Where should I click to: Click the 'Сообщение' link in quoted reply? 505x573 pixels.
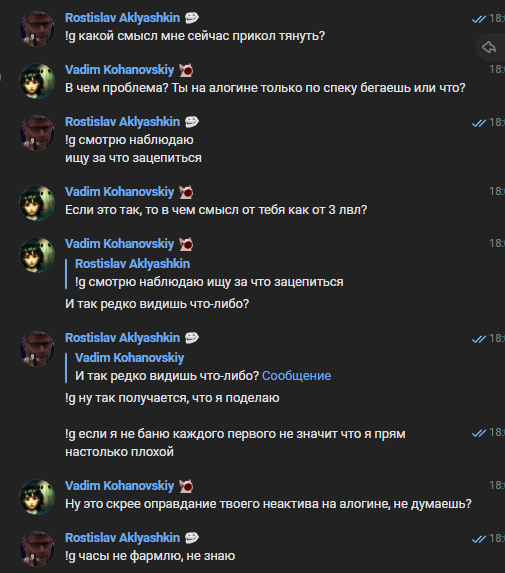tap(296, 376)
